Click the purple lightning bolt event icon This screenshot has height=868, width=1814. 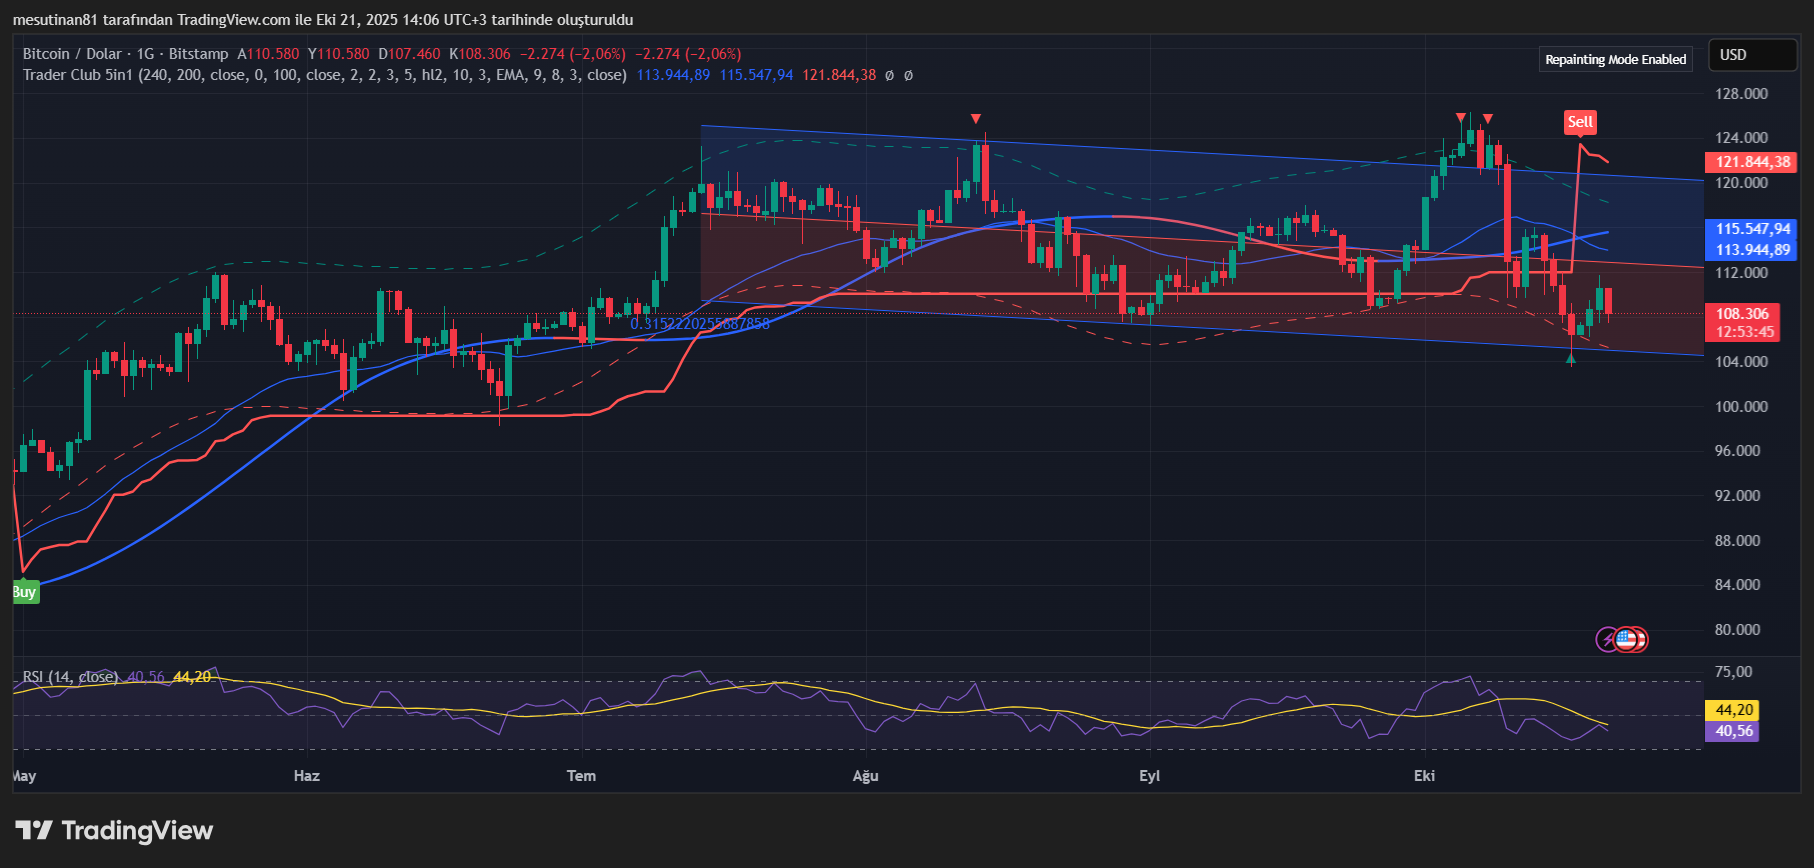coord(1606,639)
